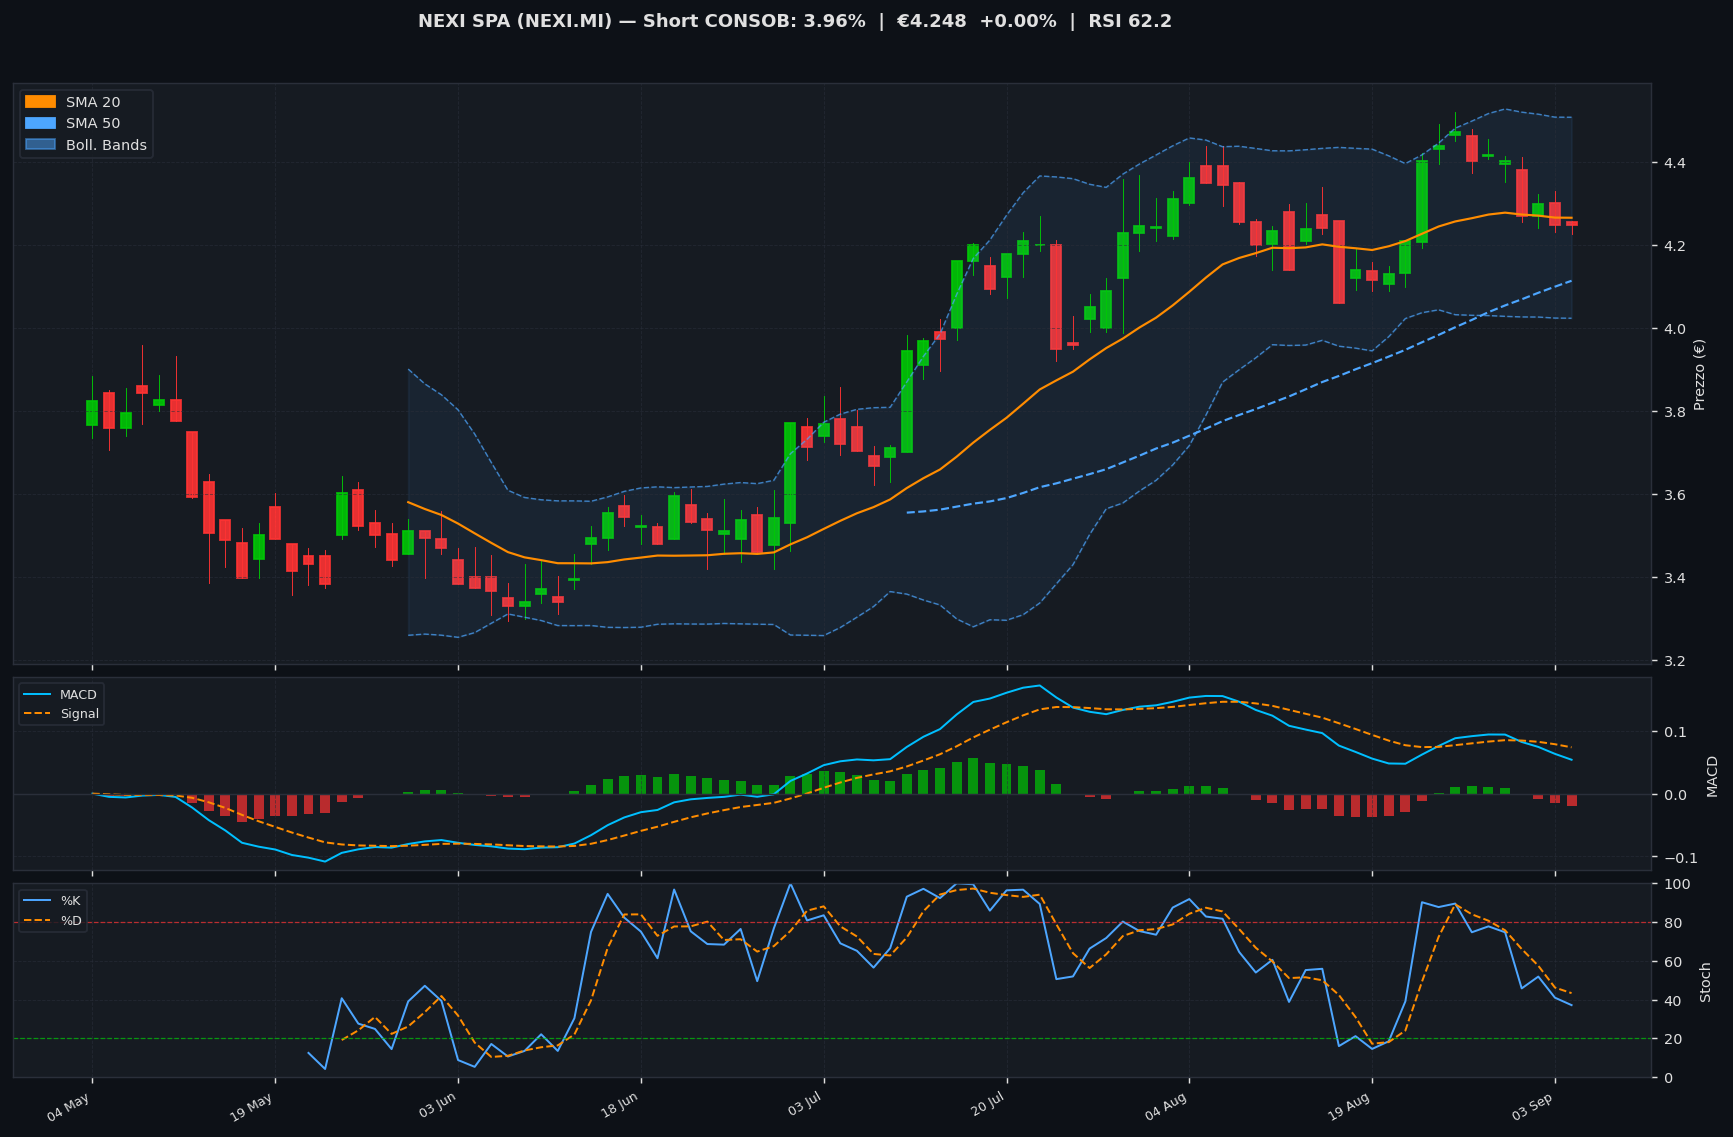This screenshot has height=1137, width=1733.
Task: Click the "03 Jun" date label
Action: click(437, 1108)
